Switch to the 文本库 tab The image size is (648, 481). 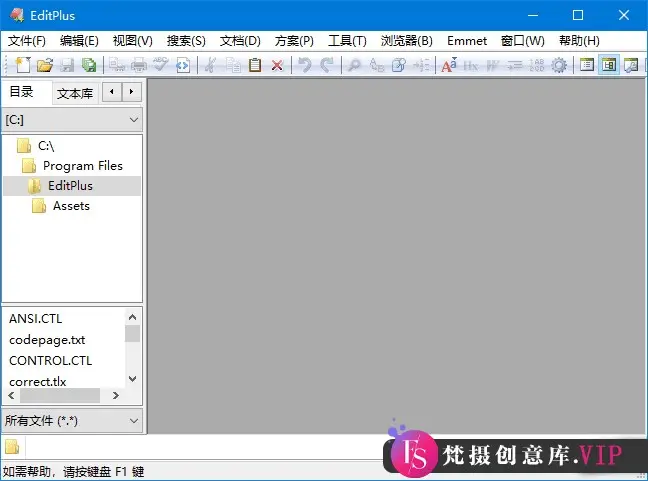(75, 94)
